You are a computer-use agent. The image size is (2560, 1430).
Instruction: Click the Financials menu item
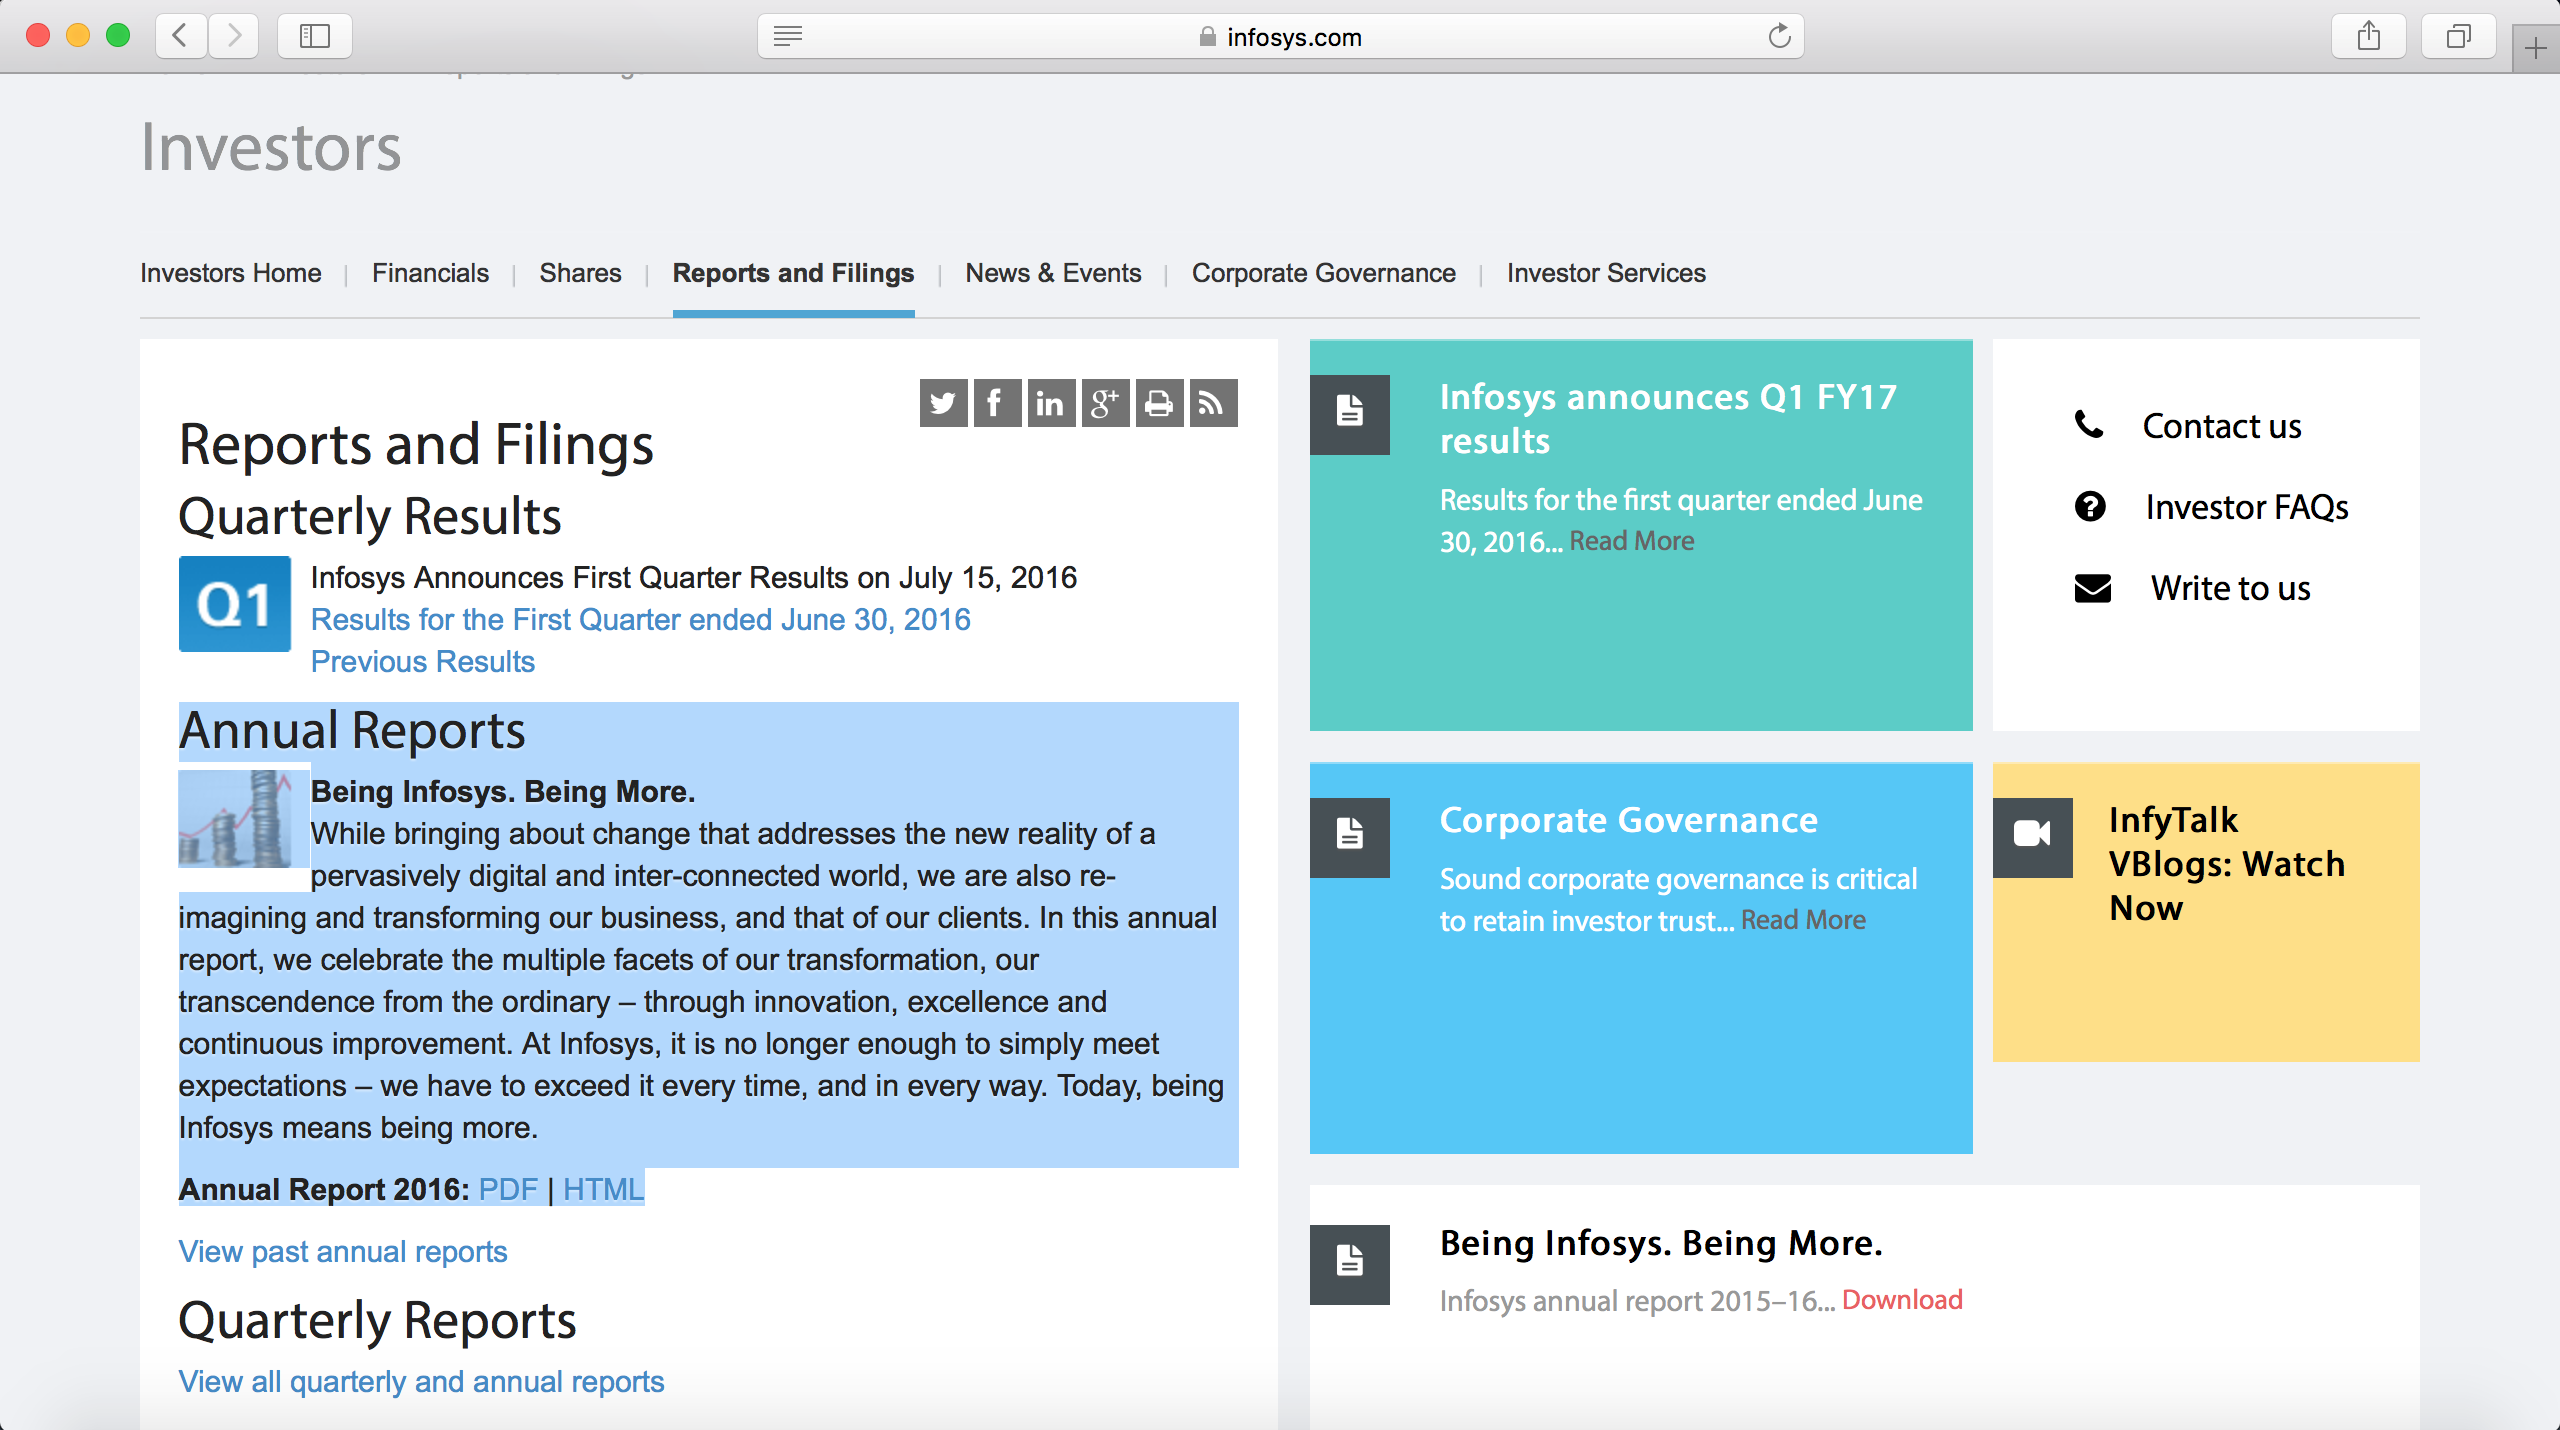[x=431, y=273]
